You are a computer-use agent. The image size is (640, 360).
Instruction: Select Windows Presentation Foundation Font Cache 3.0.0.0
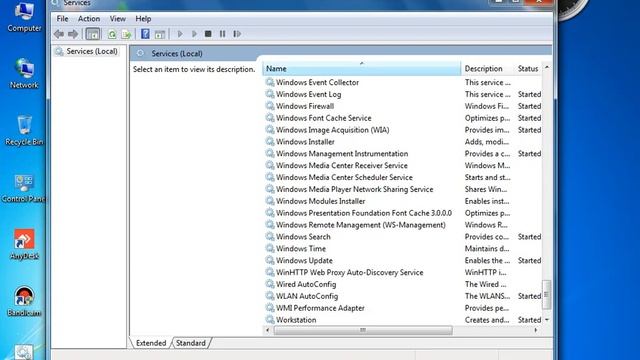point(364,213)
